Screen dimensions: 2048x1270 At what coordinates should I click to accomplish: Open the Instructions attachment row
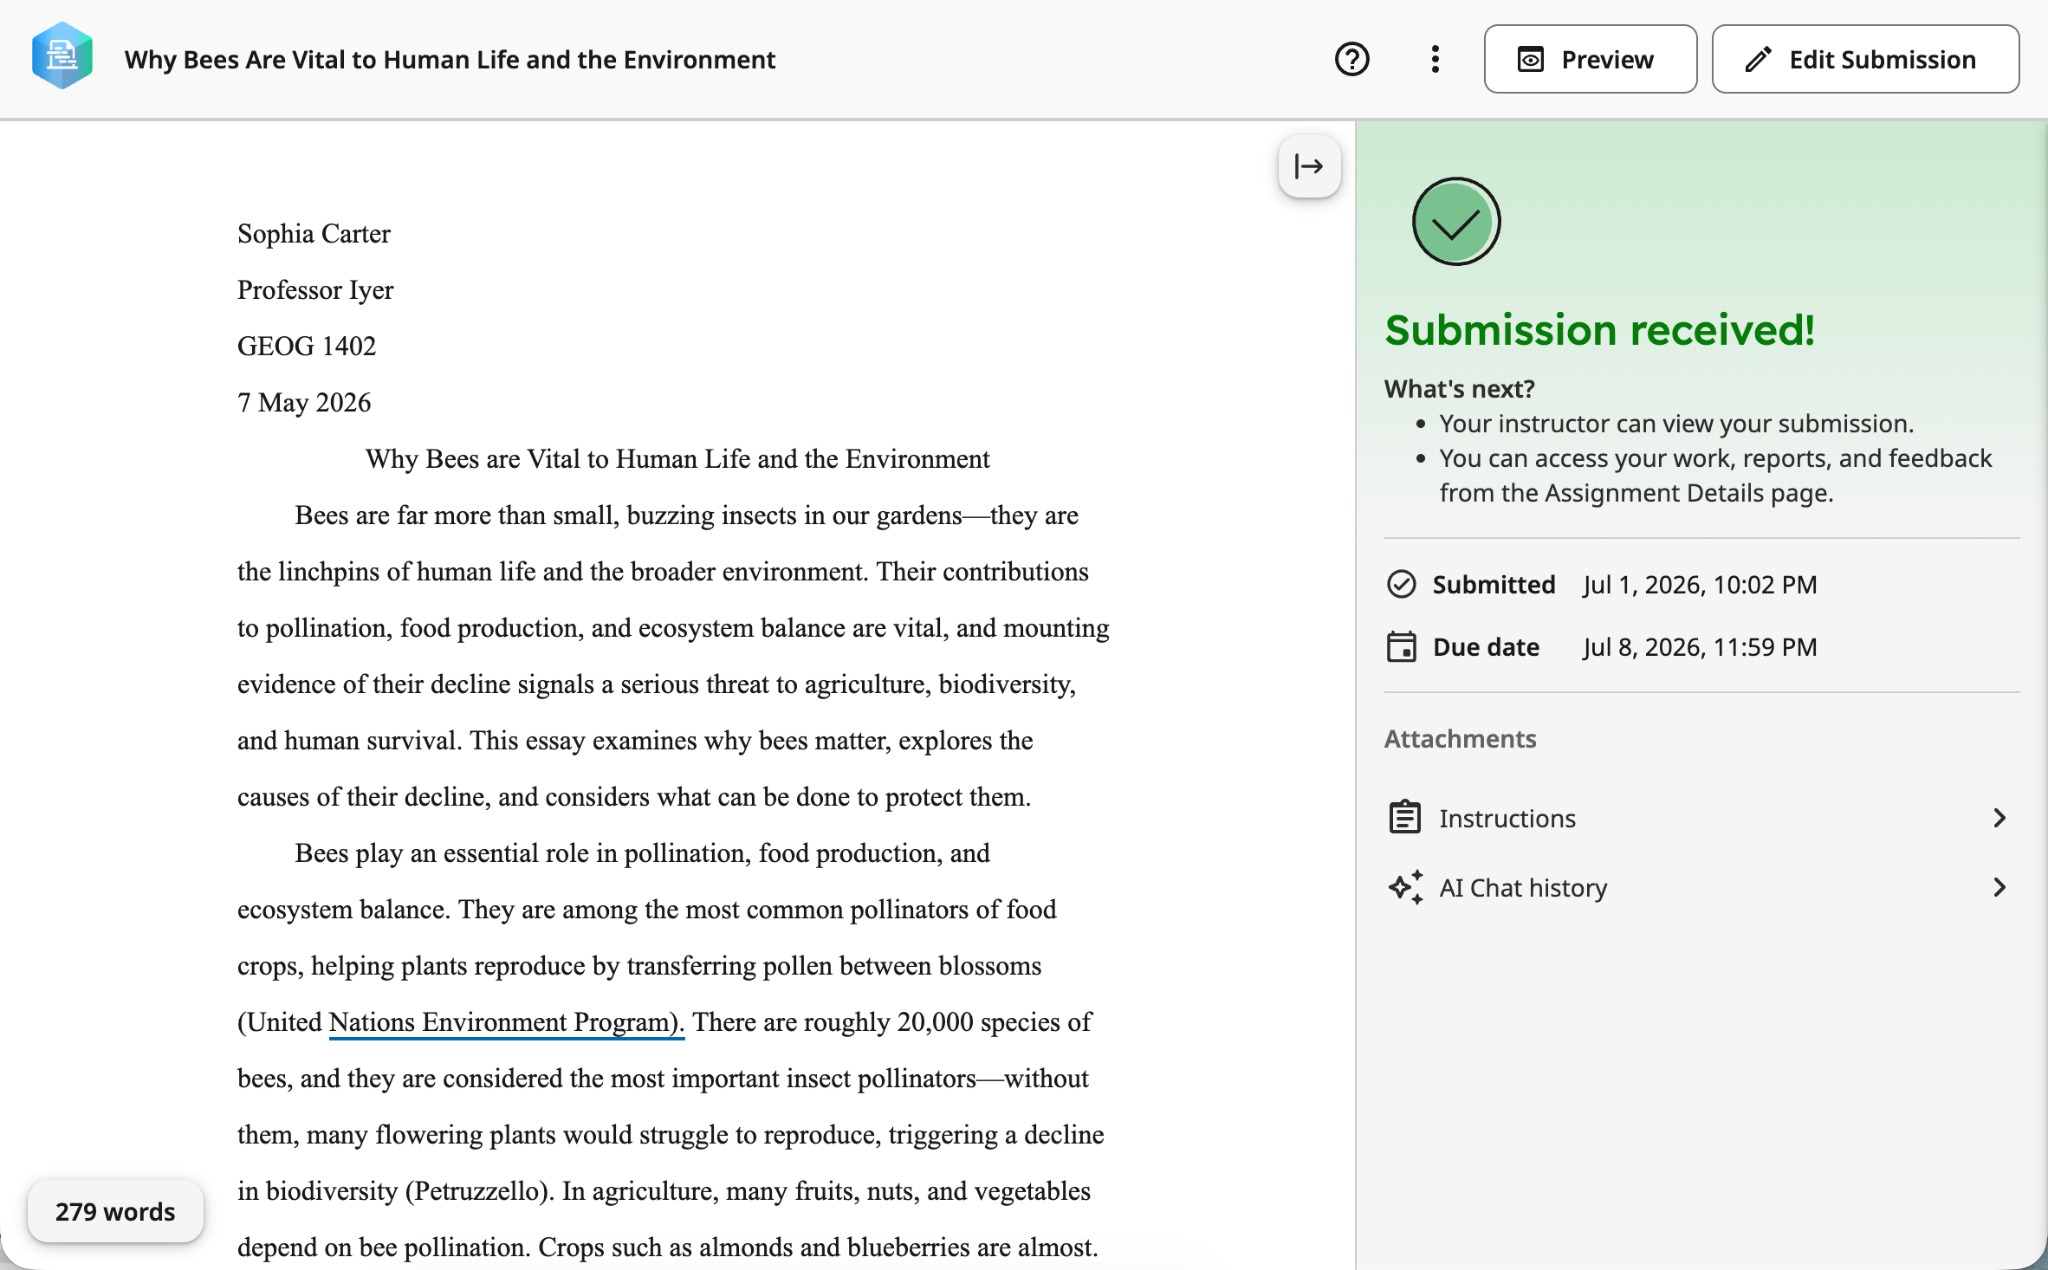click(1701, 818)
